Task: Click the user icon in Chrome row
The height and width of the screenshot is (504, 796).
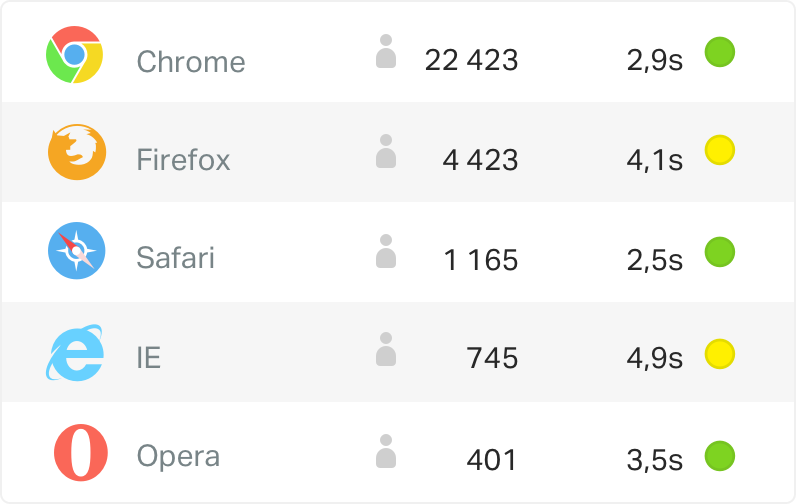Action: tap(386, 51)
